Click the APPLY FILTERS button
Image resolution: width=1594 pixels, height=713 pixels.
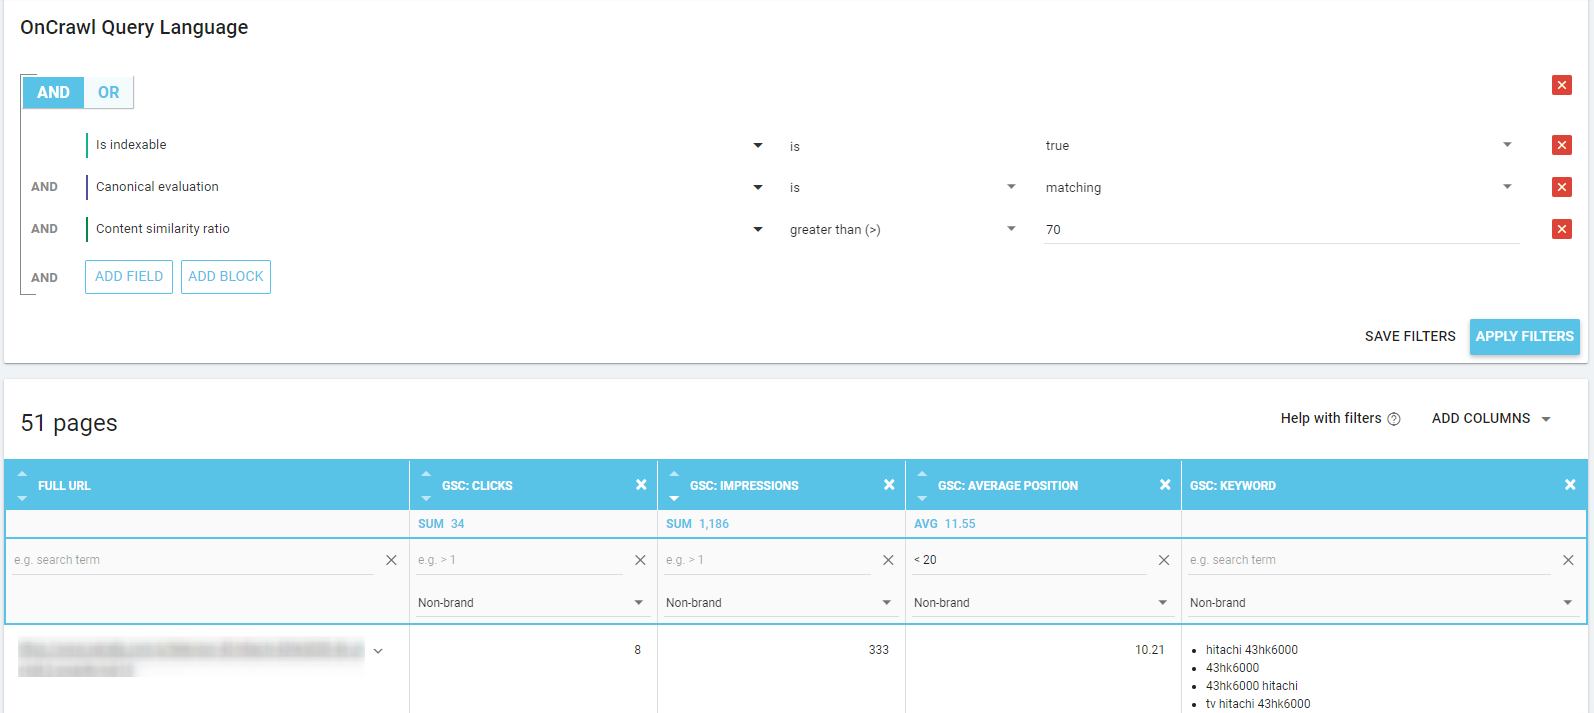(x=1524, y=336)
